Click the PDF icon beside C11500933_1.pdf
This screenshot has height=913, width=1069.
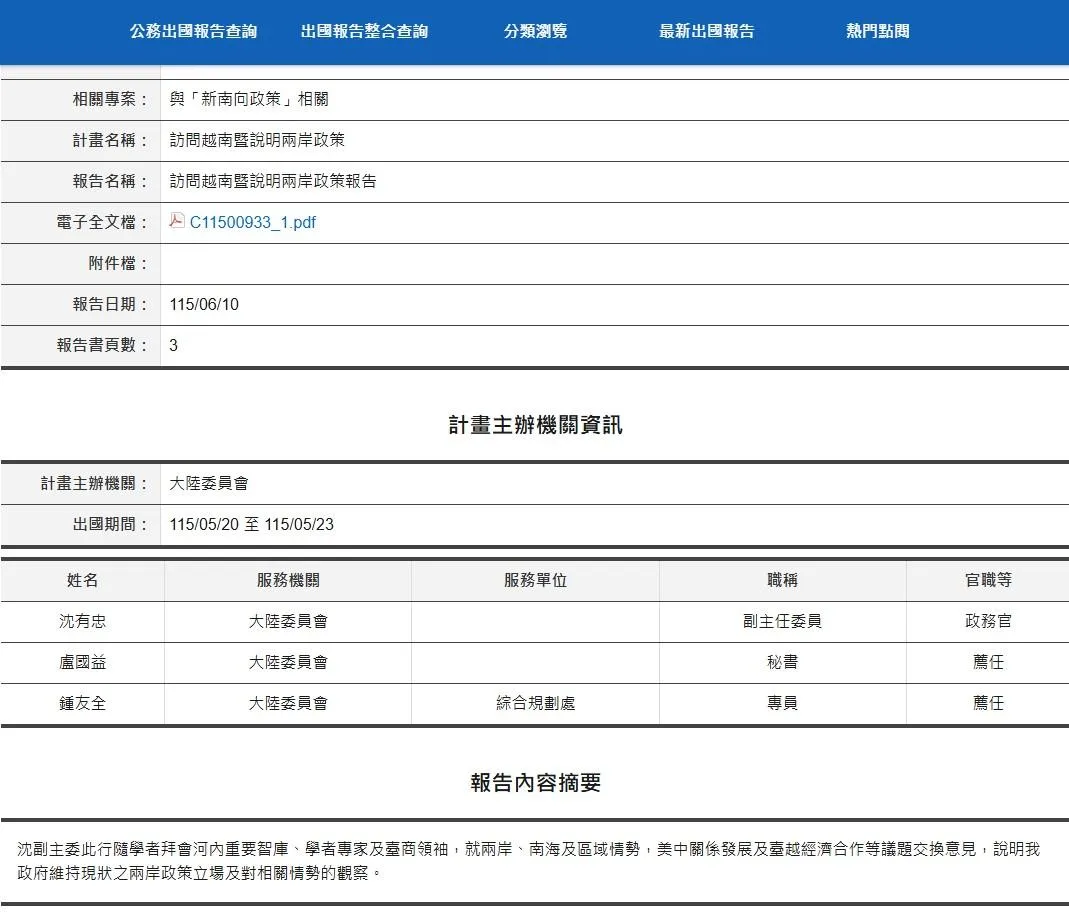click(177, 220)
